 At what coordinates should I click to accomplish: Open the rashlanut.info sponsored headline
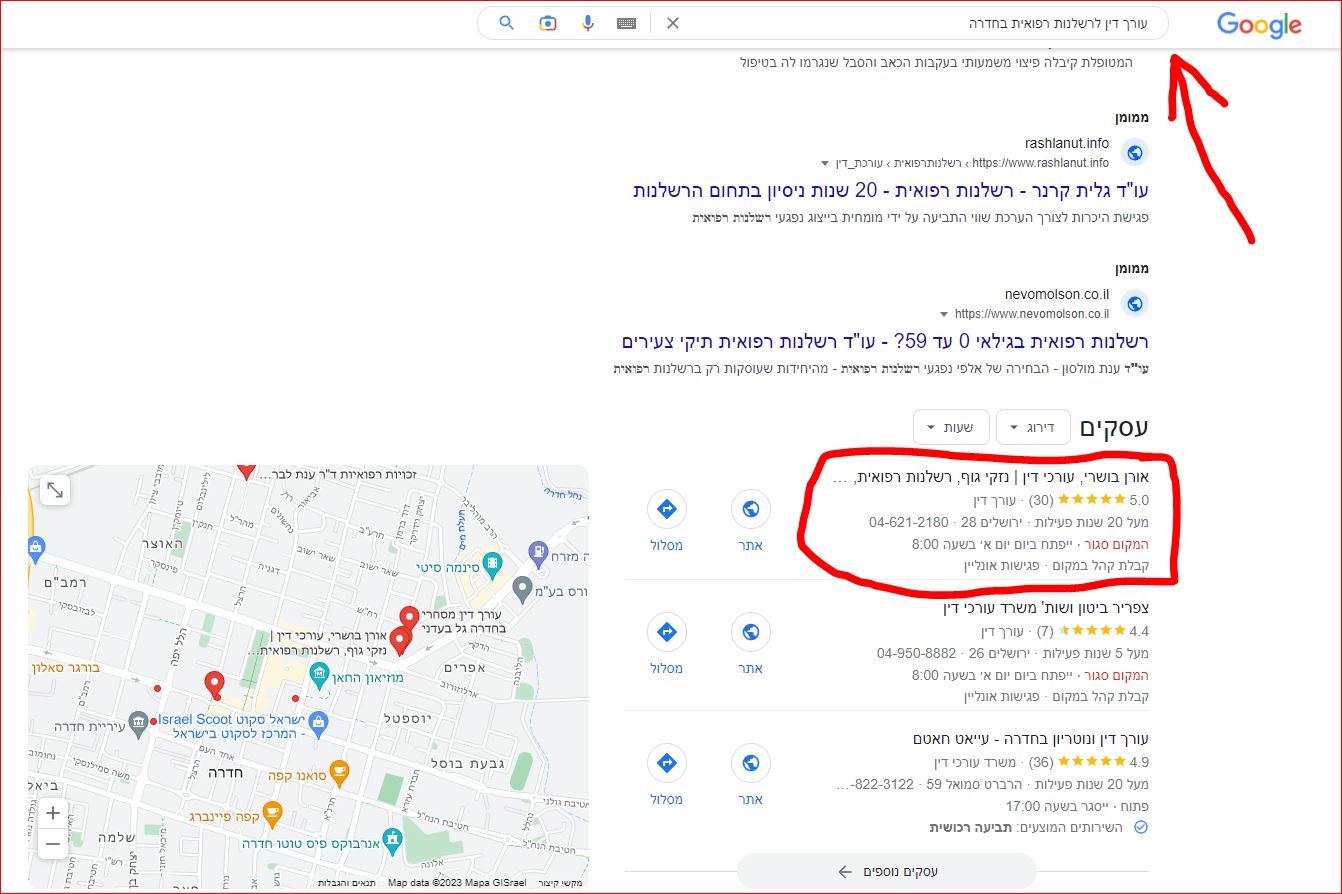(x=891, y=190)
